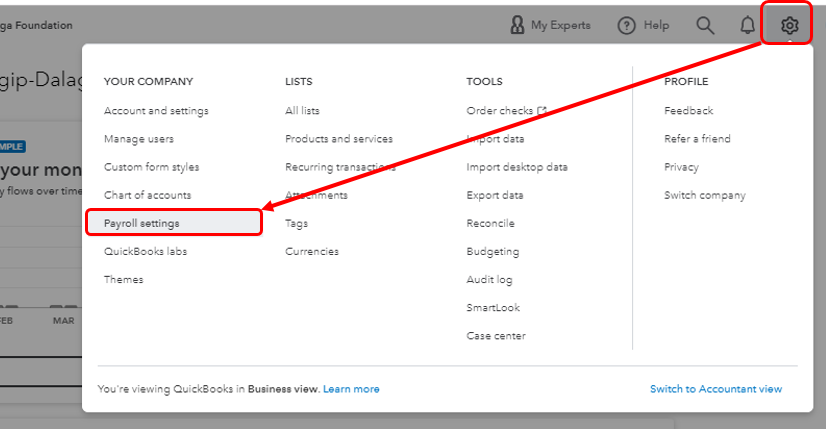Select Themes option
This screenshot has height=429, width=826.
coord(123,279)
